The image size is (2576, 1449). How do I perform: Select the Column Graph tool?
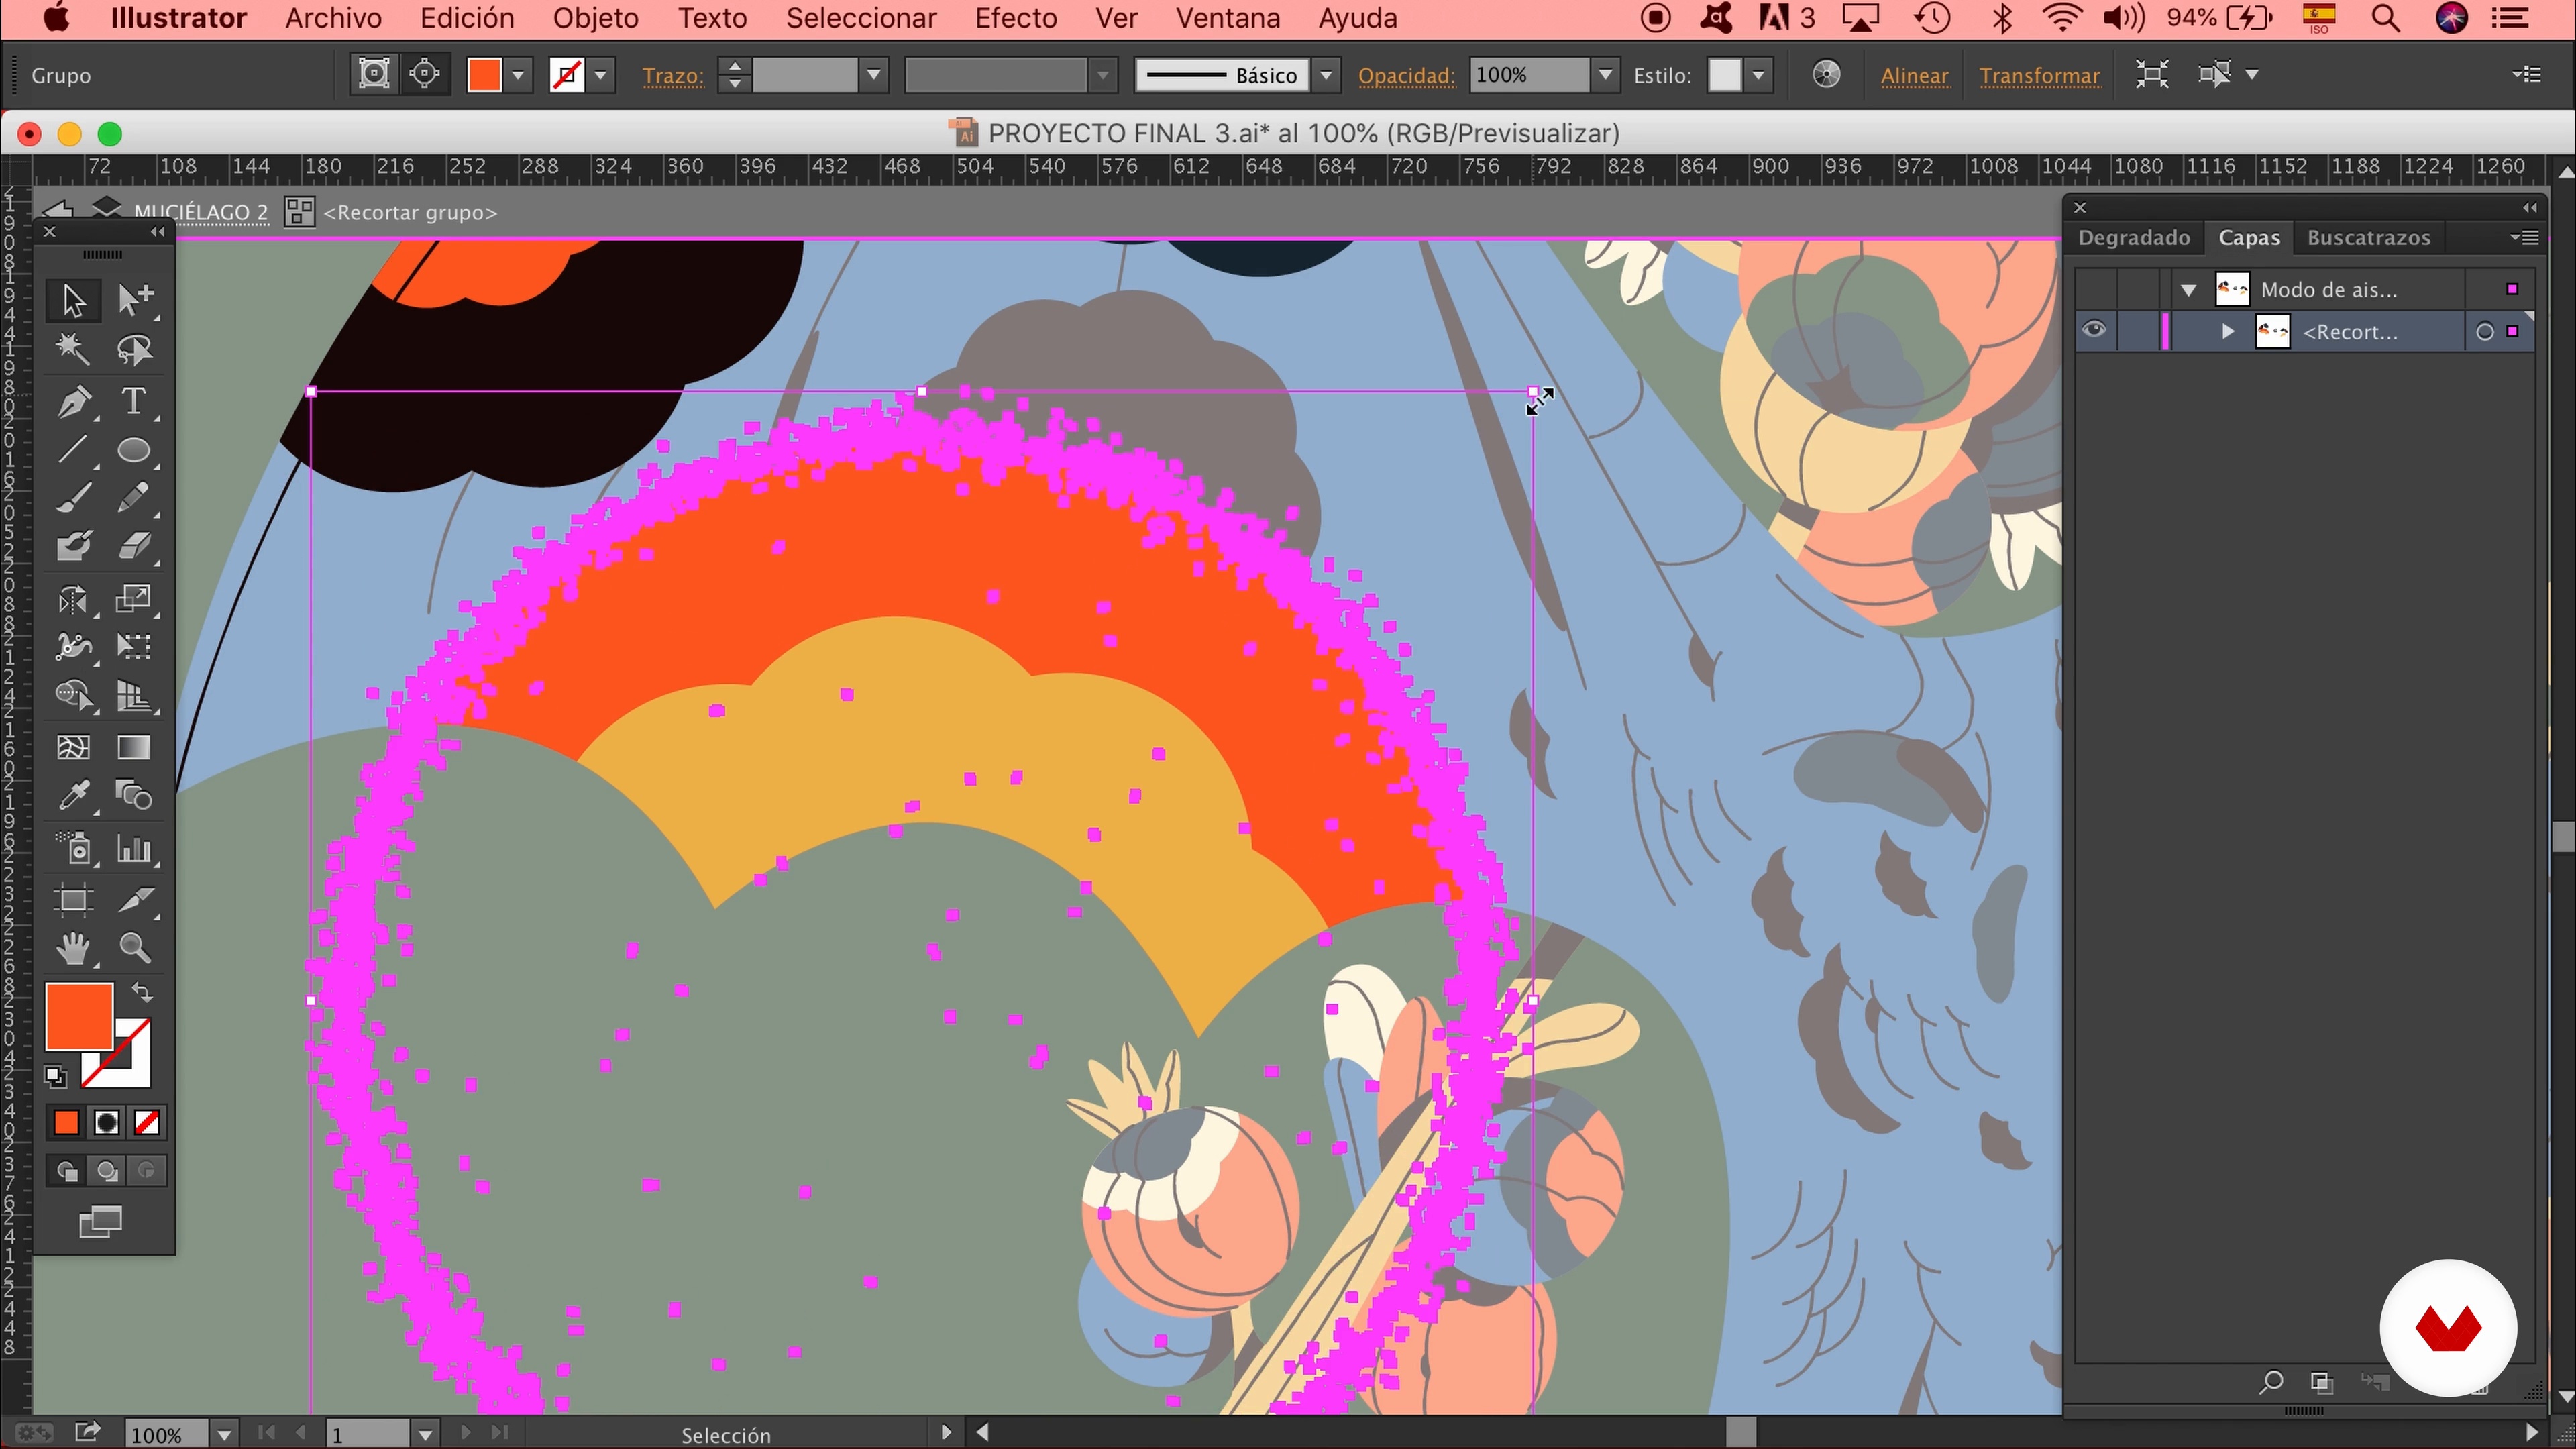pyautogui.click(x=134, y=849)
